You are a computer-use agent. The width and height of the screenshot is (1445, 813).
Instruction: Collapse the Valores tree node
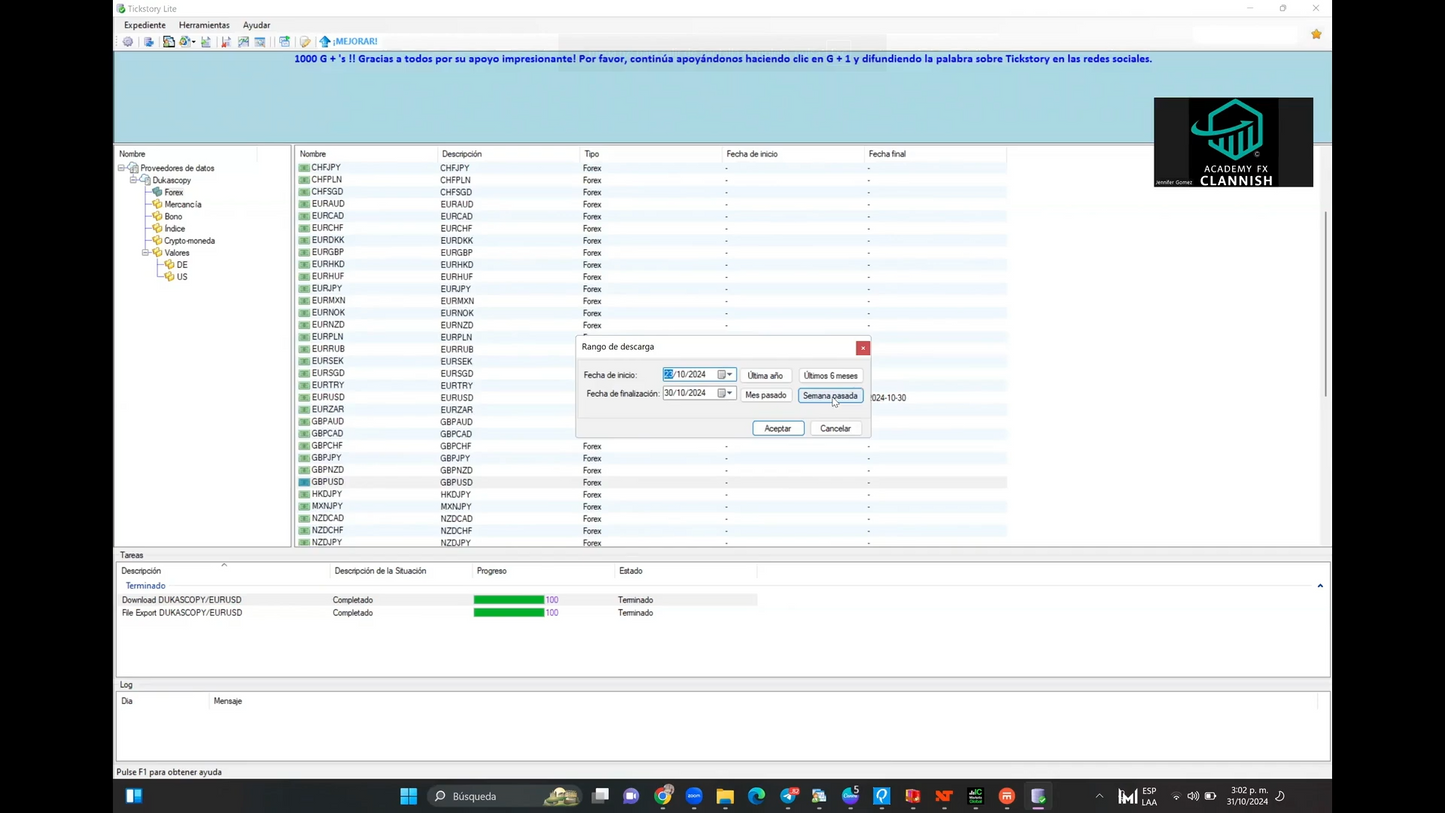[x=146, y=253]
